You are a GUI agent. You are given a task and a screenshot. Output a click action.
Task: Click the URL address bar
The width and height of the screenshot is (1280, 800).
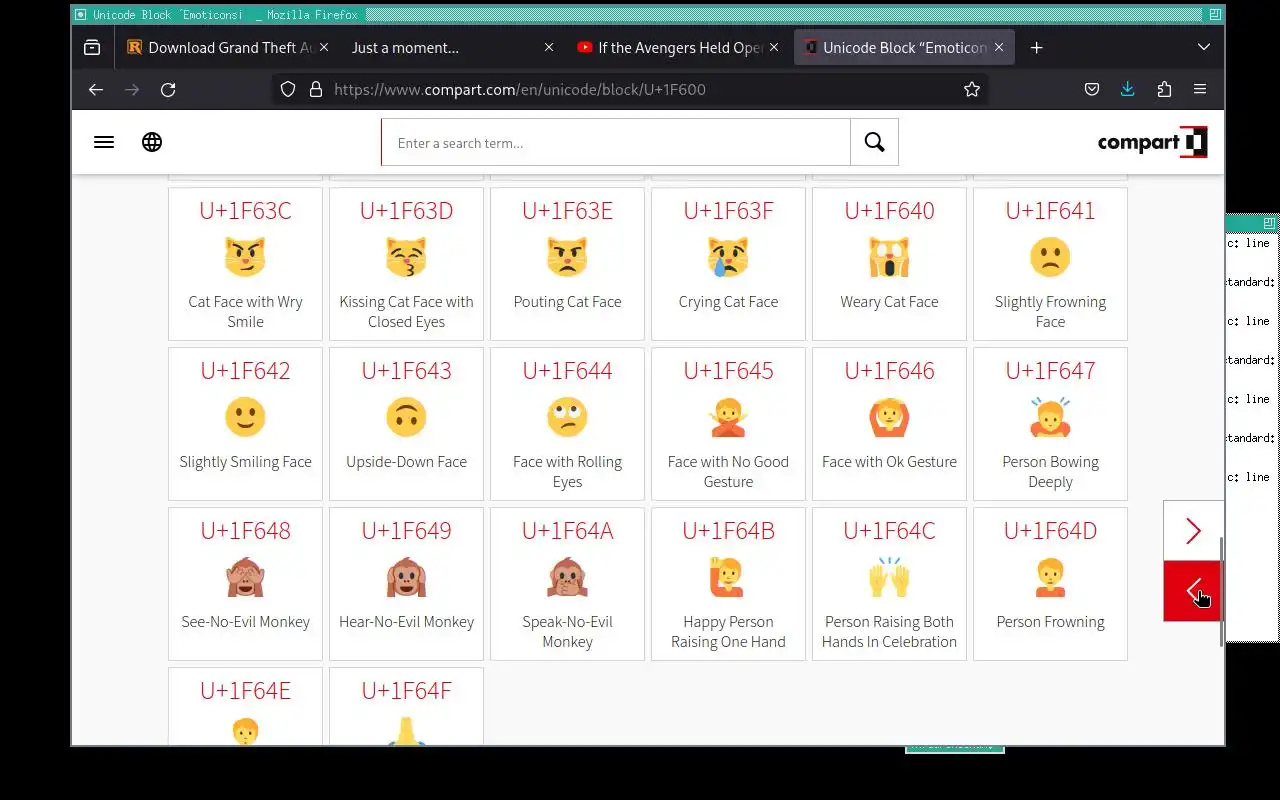[x=630, y=89]
